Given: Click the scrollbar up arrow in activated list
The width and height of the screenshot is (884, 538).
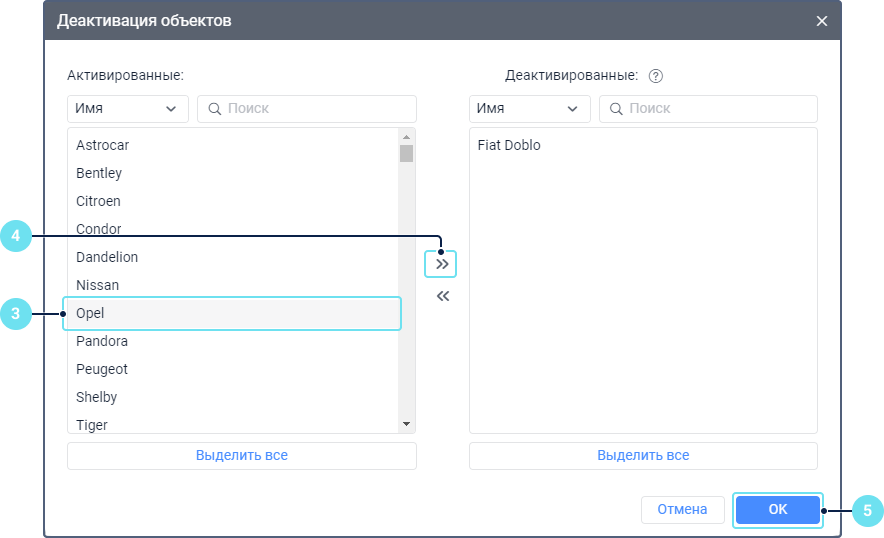Looking at the screenshot, I should (406, 137).
